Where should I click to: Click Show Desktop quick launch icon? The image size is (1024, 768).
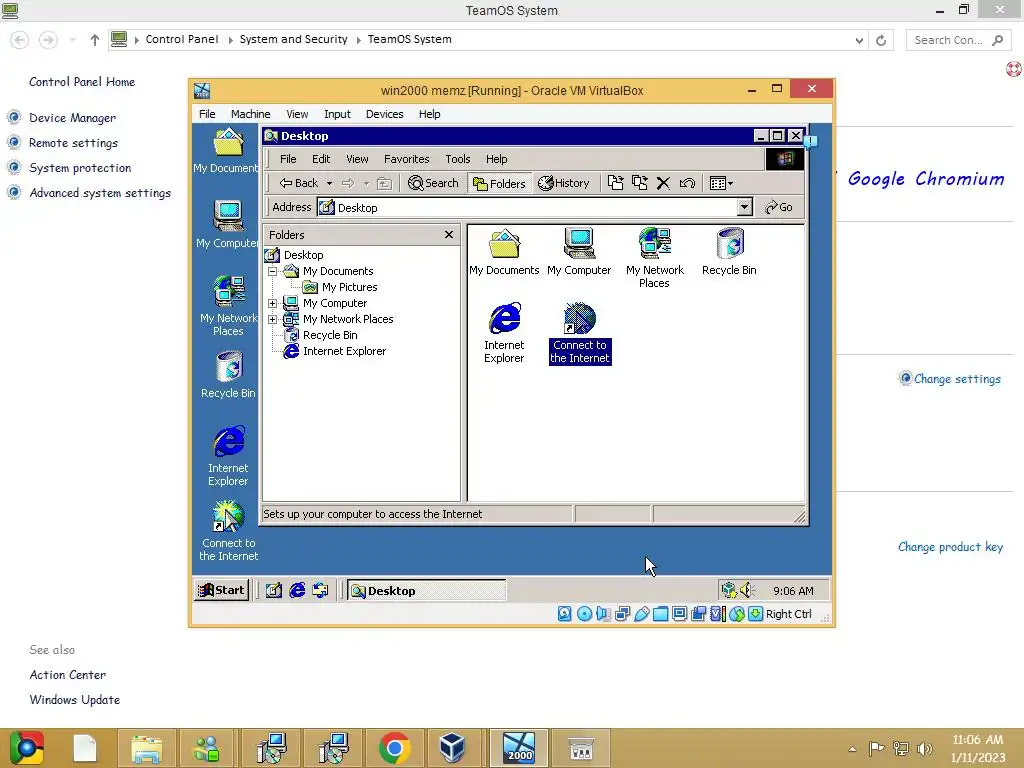[274, 590]
